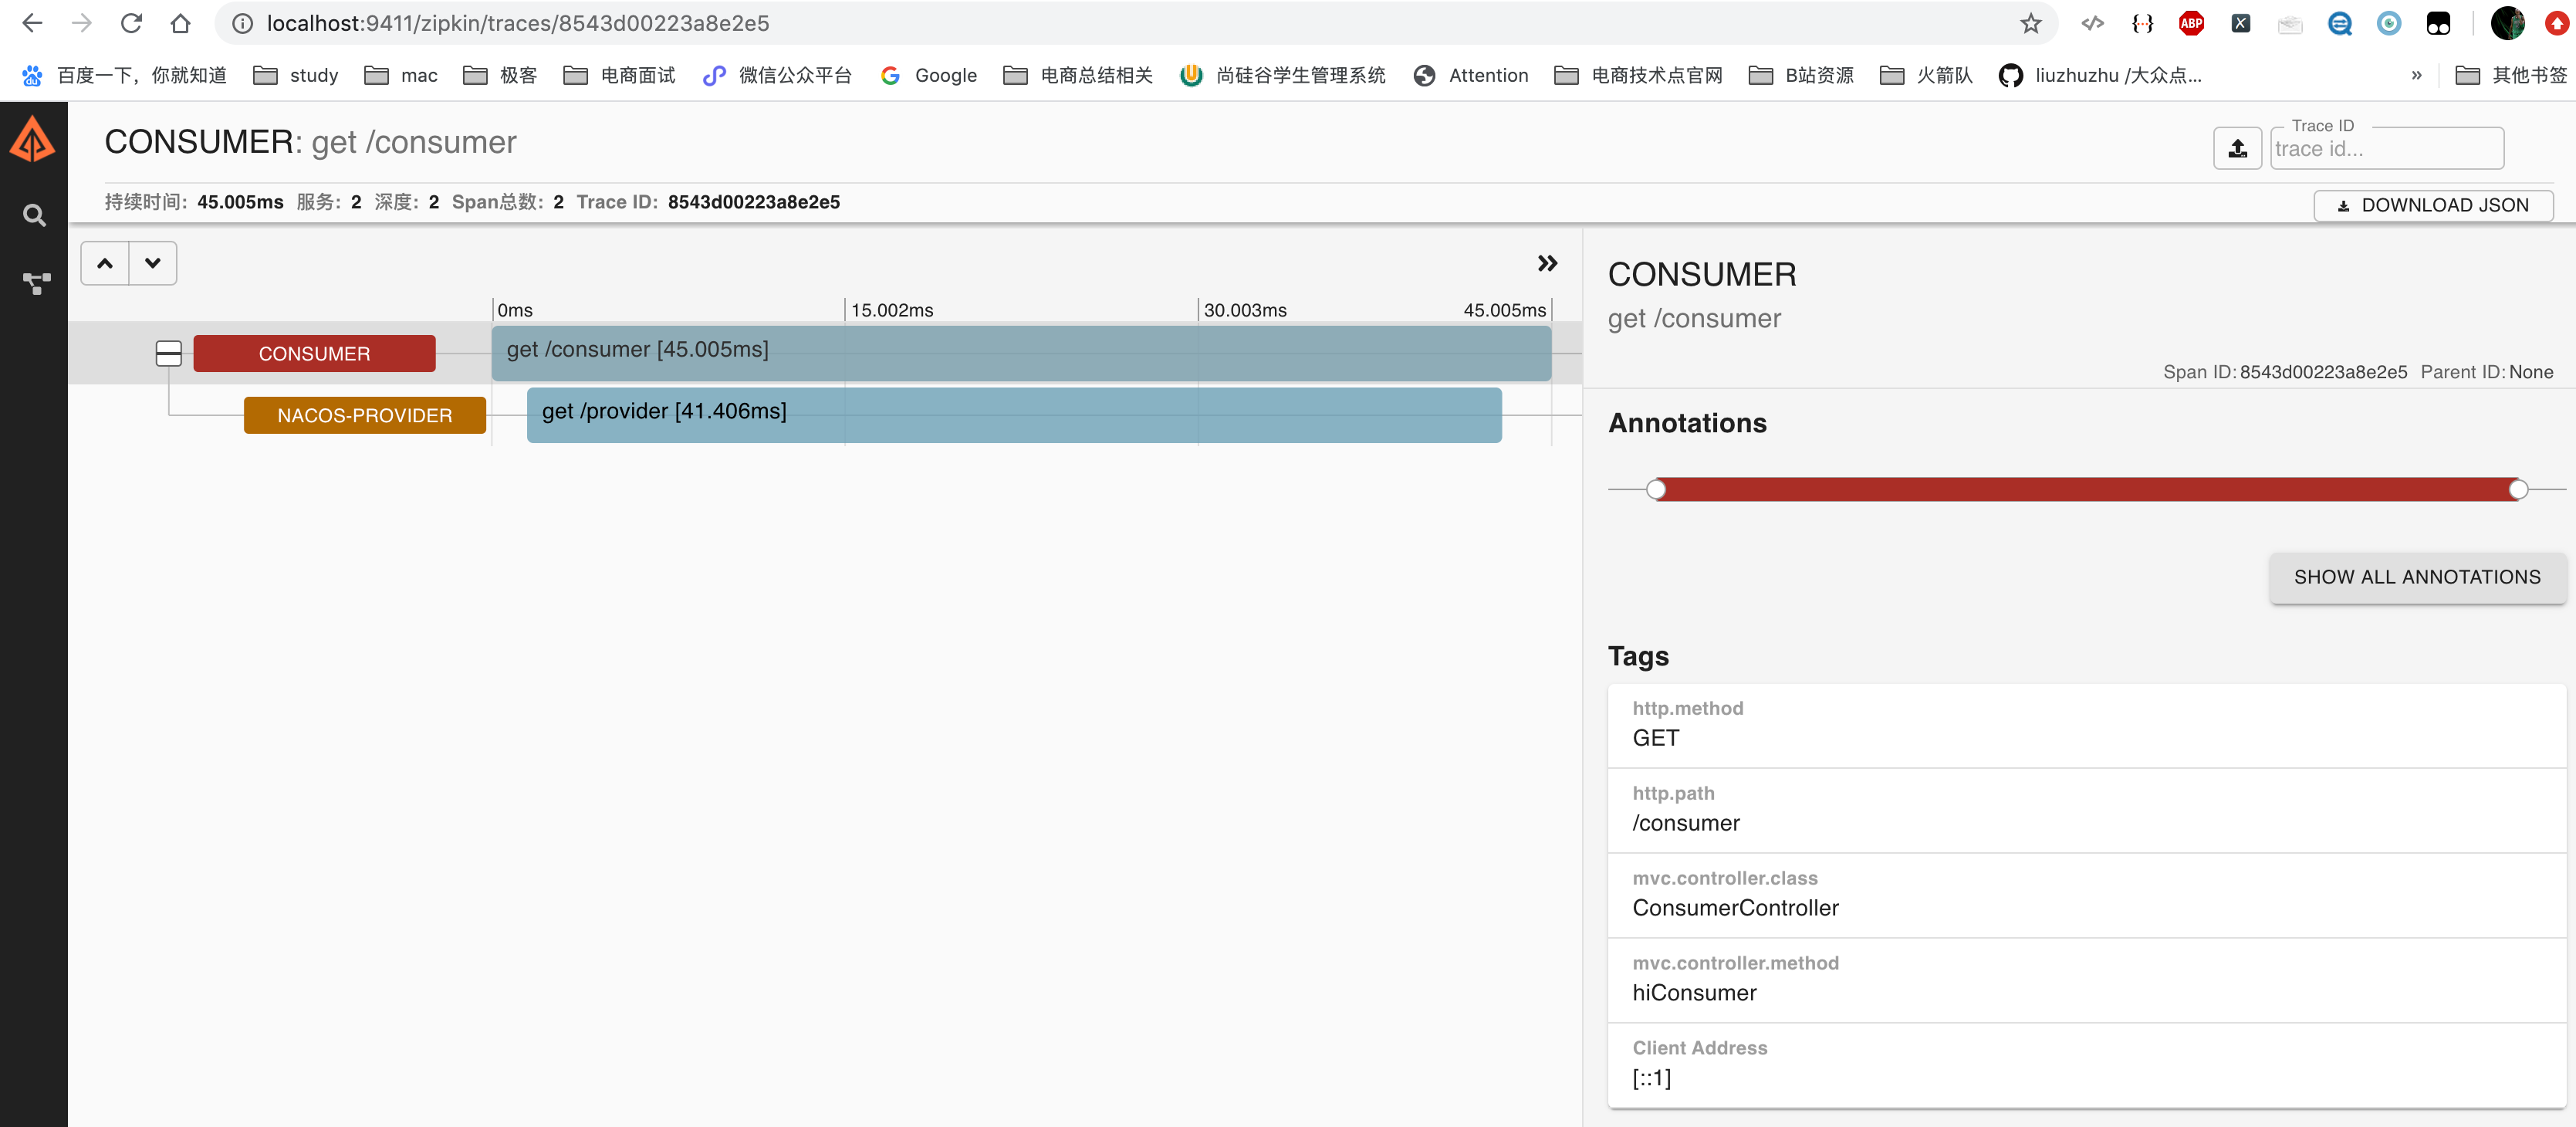
Task: Open the trace search page icon
Action: (x=34, y=215)
